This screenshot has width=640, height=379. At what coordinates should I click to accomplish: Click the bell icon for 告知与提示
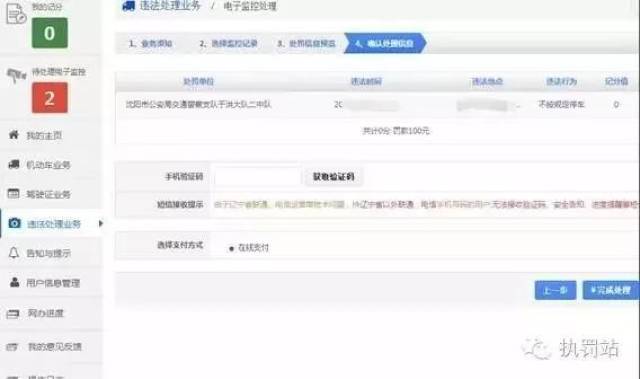coord(14,253)
